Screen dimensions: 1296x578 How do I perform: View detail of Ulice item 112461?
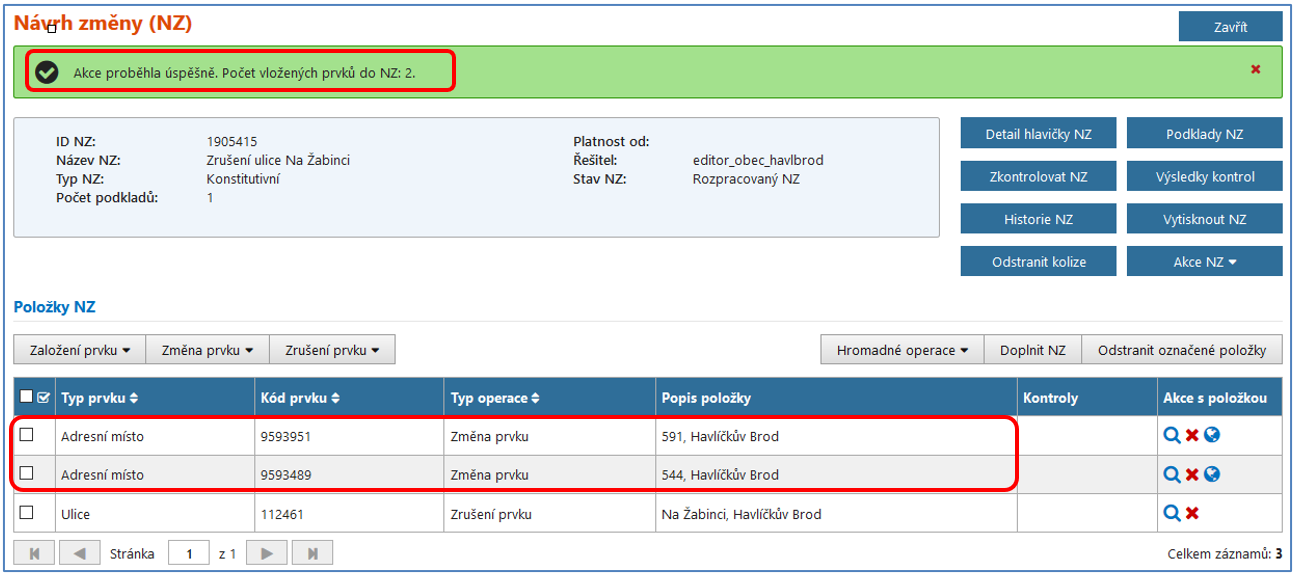point(1171,513)
